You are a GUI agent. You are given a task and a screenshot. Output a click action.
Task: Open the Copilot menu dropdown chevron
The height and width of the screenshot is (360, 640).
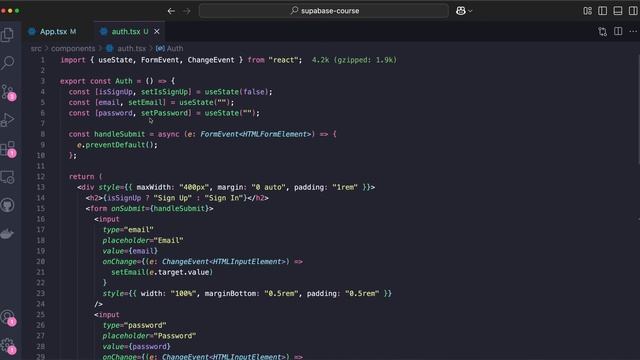click(470, 11)
